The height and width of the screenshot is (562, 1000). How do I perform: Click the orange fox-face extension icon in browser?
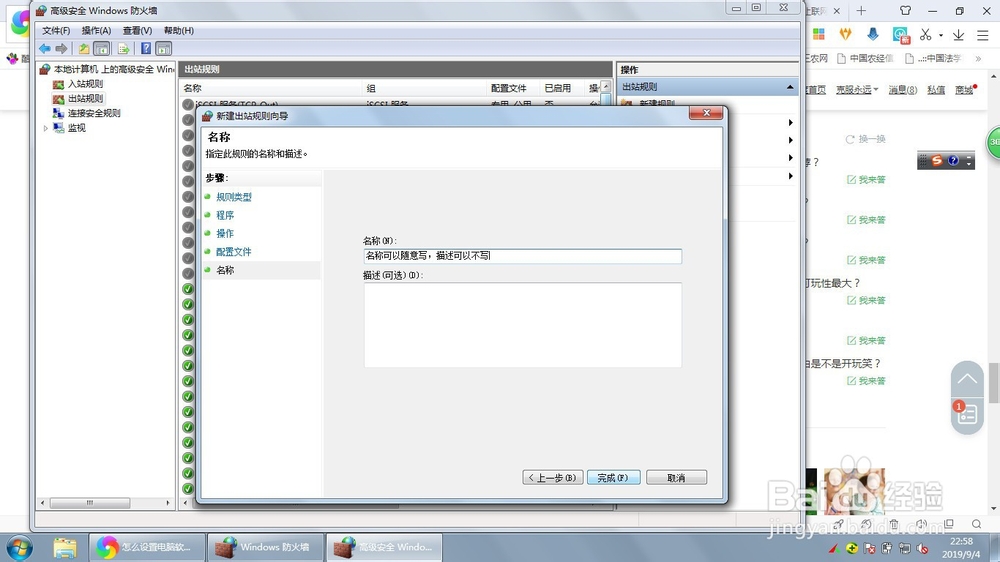[846, 34]
